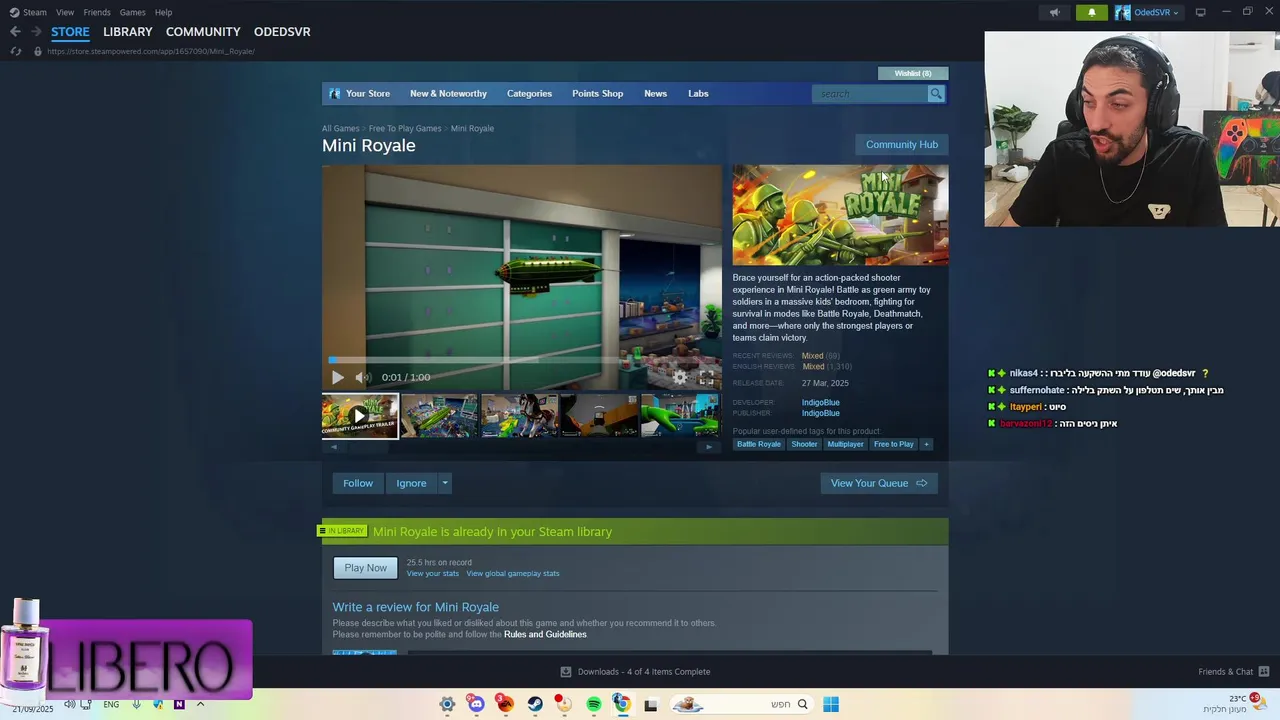Open the Downloads status bar
The image size is (1280, 720).
635,672
